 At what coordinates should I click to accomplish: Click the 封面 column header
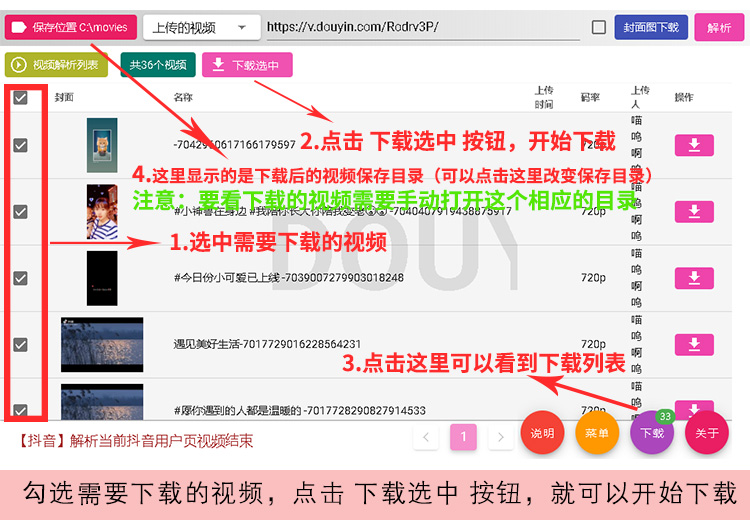tap(64, 97)
